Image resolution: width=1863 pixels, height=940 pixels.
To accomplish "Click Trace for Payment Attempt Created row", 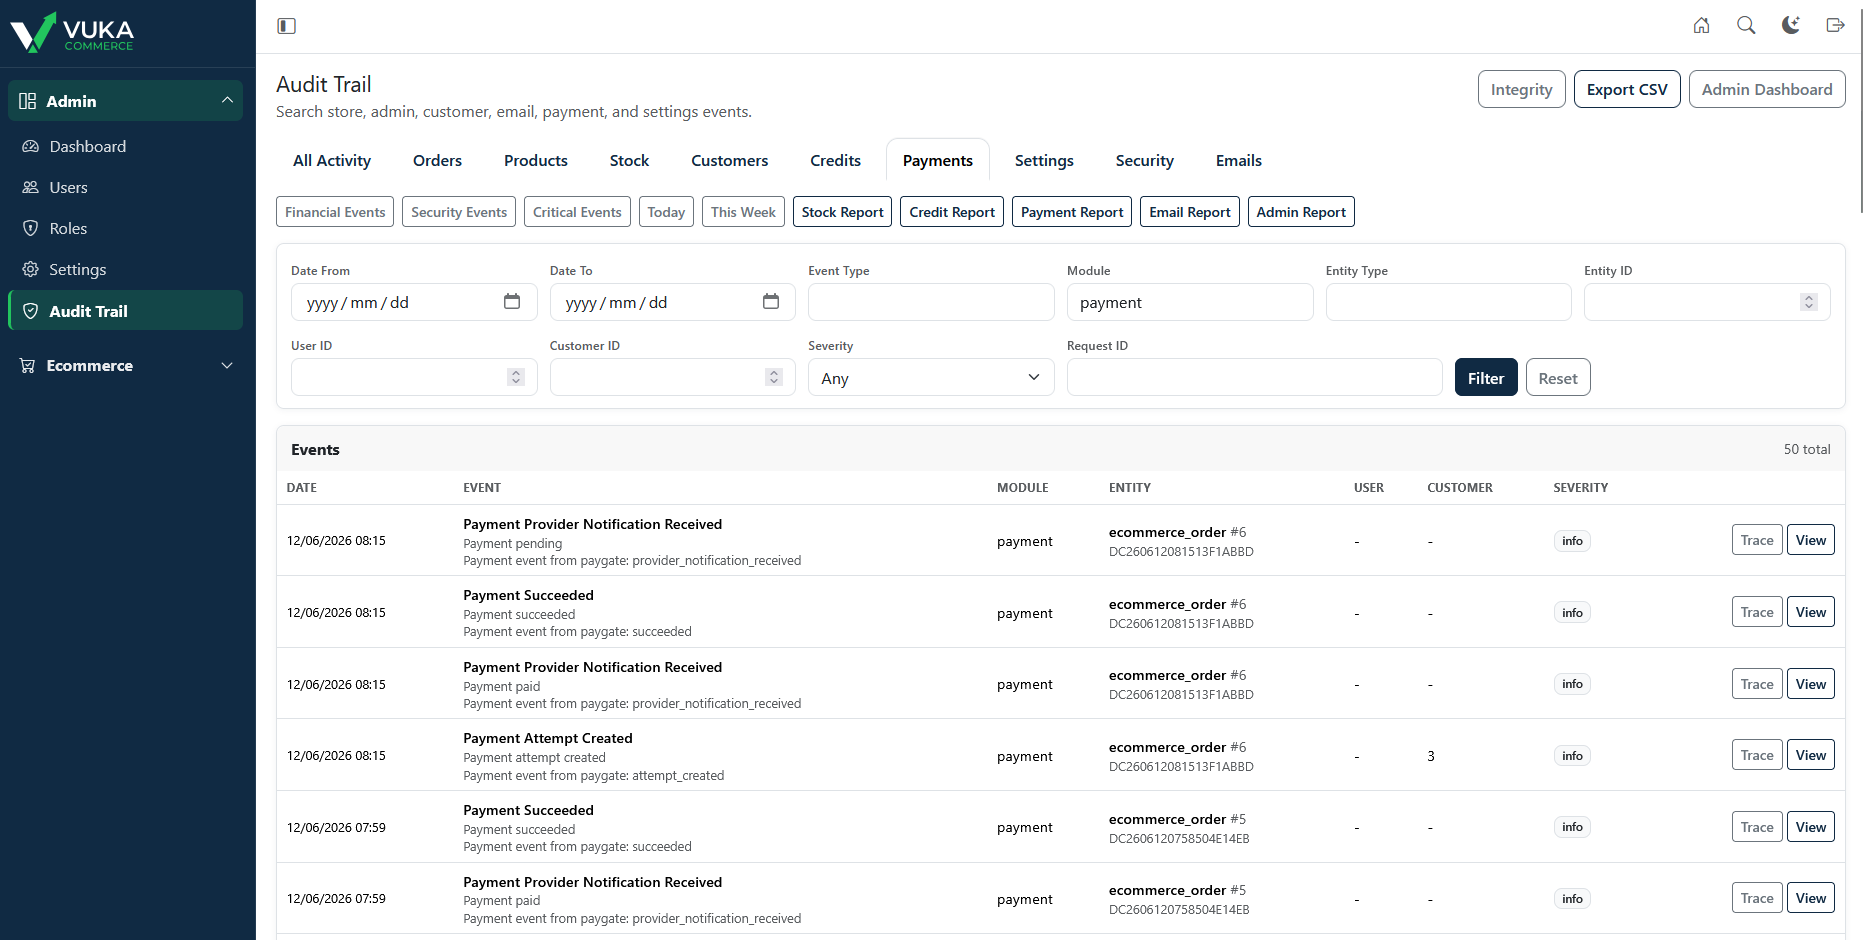I will (x=1757, y=755).
